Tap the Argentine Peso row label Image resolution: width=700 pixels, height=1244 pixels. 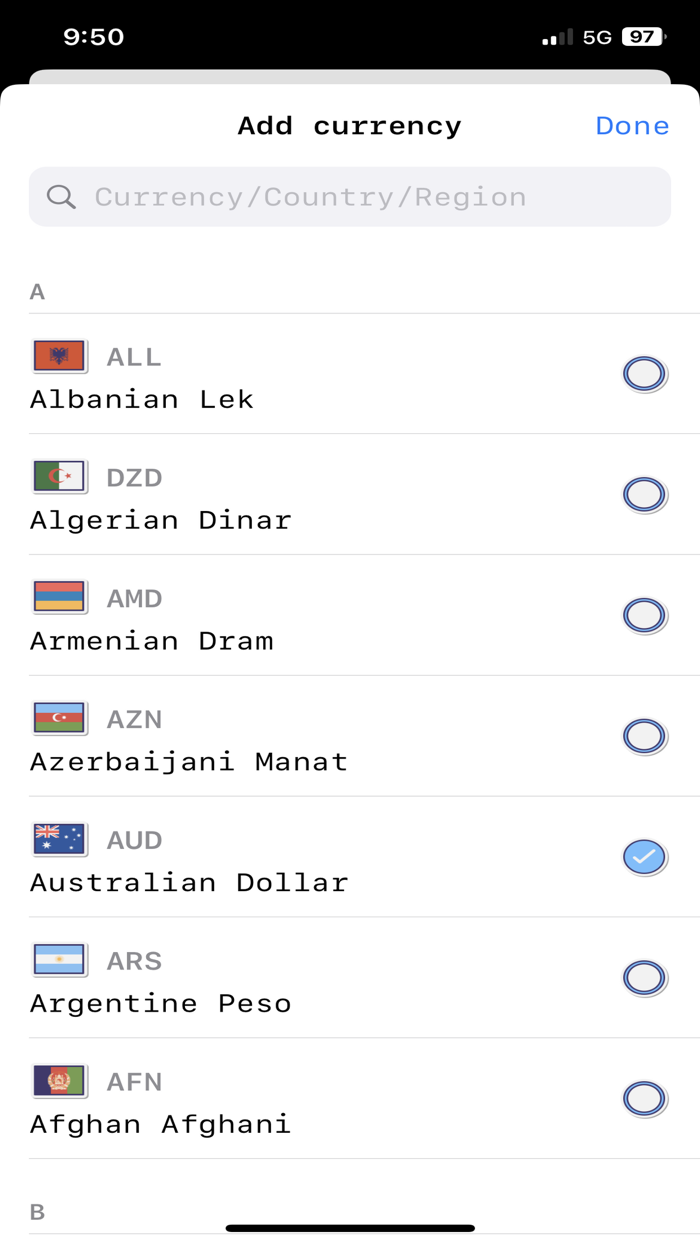[160, 1002]
